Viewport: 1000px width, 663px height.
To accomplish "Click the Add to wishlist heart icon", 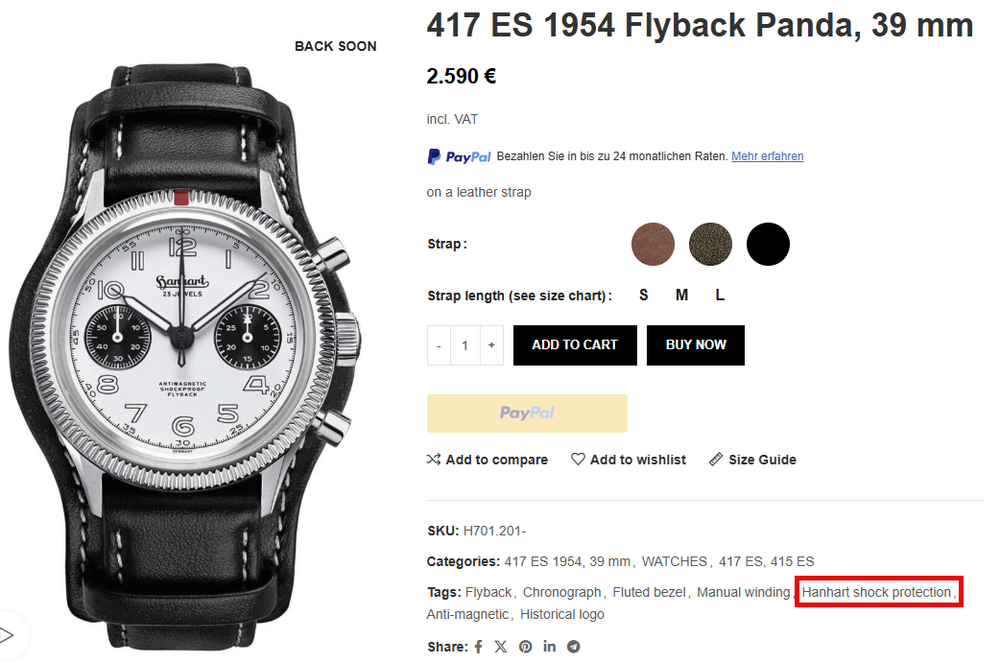I will (578, 459).
